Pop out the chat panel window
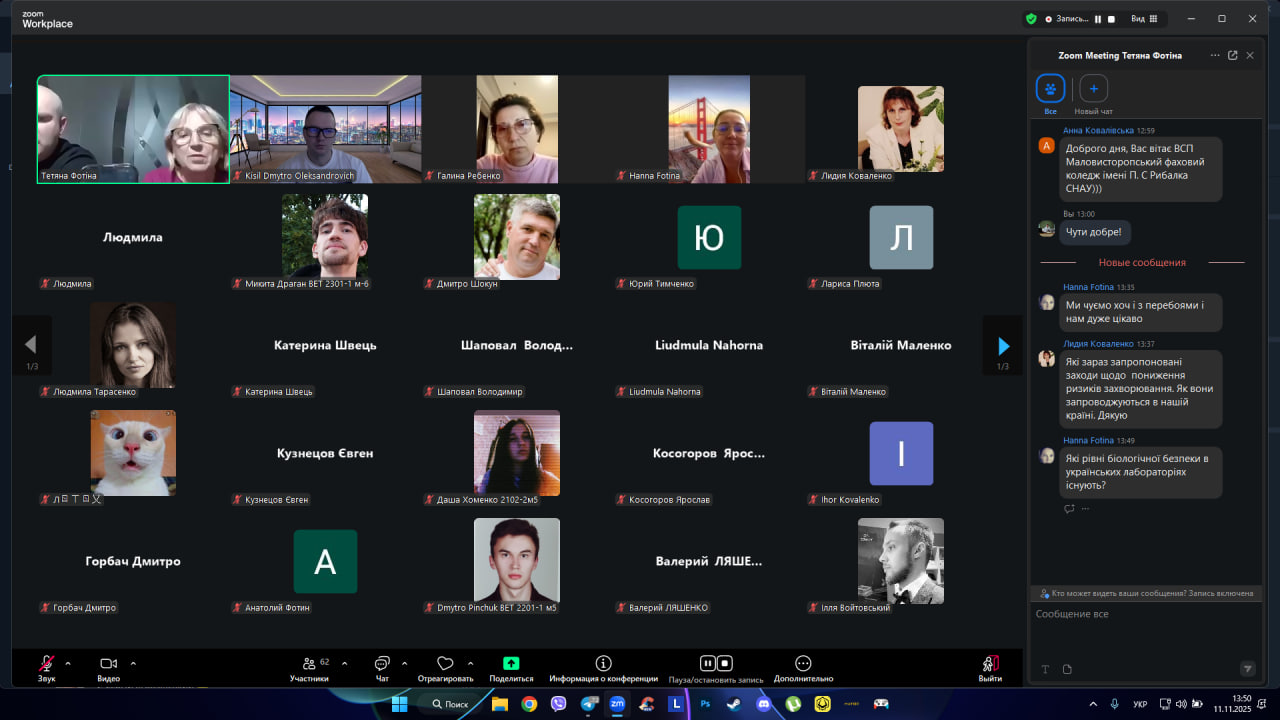This screenshot has width=1280, height=720. click(1232, 56)
